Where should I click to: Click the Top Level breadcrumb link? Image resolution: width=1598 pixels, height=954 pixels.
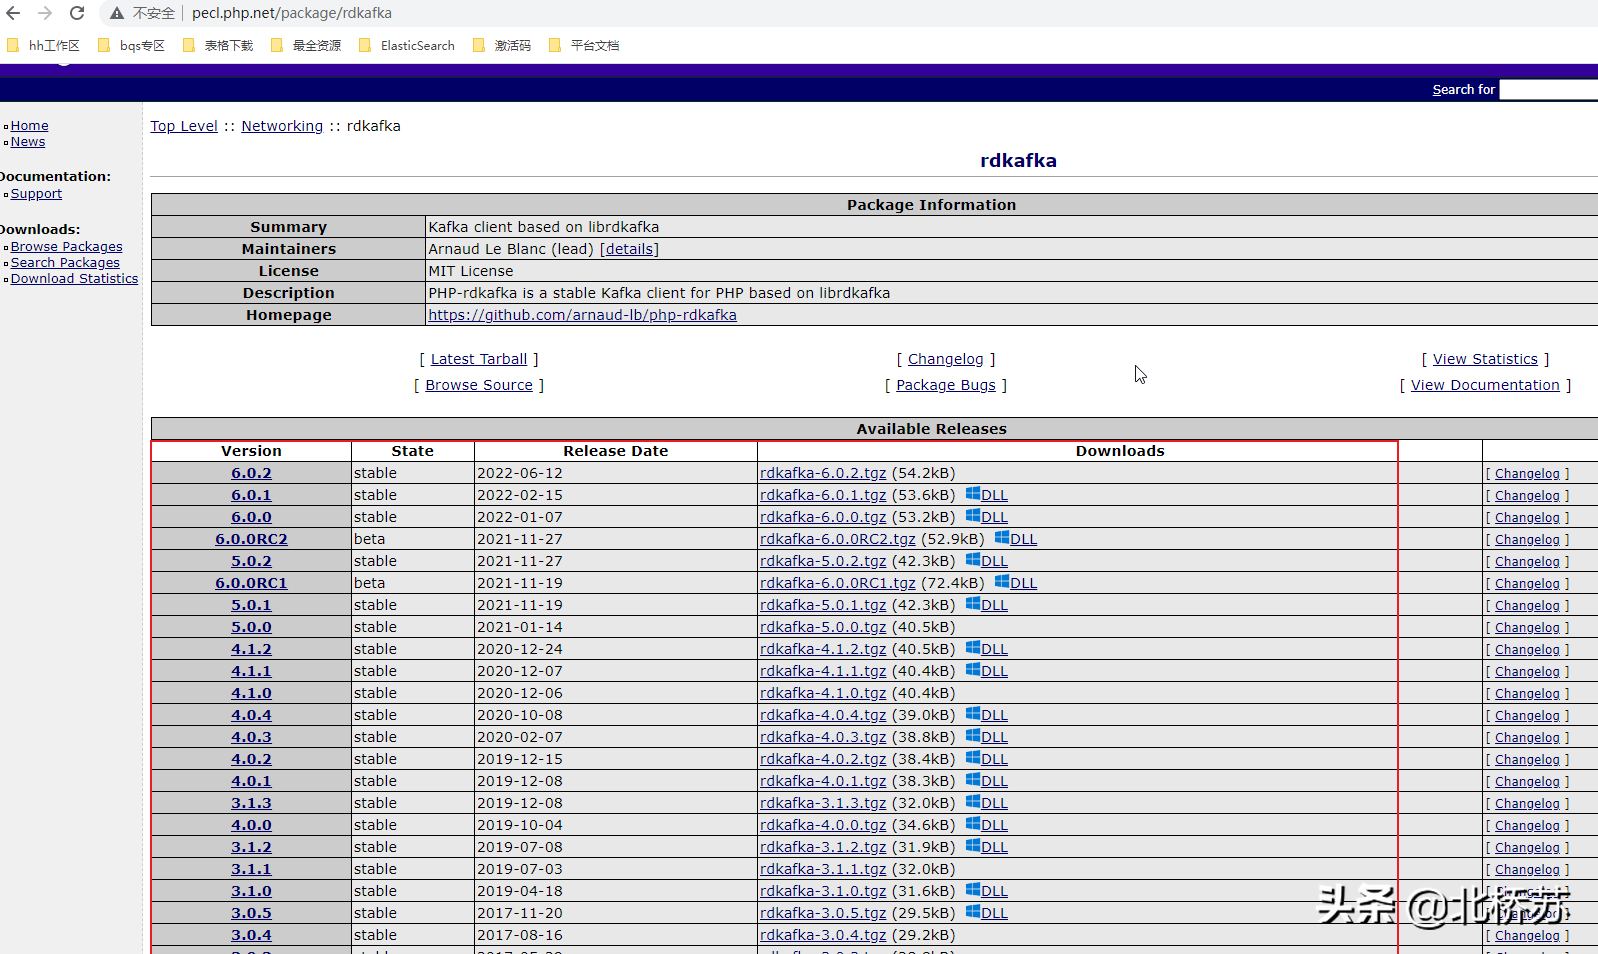[184, 126]
